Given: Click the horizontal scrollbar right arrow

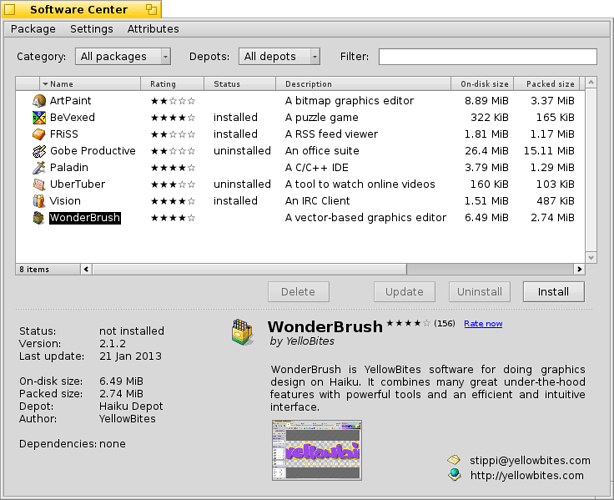Looking at the screenshot, I should [x=579, y=269].
